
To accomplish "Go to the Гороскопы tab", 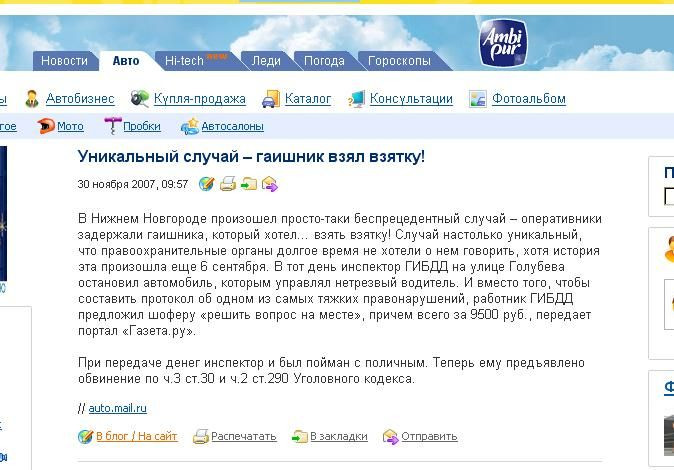I will 400,61.
